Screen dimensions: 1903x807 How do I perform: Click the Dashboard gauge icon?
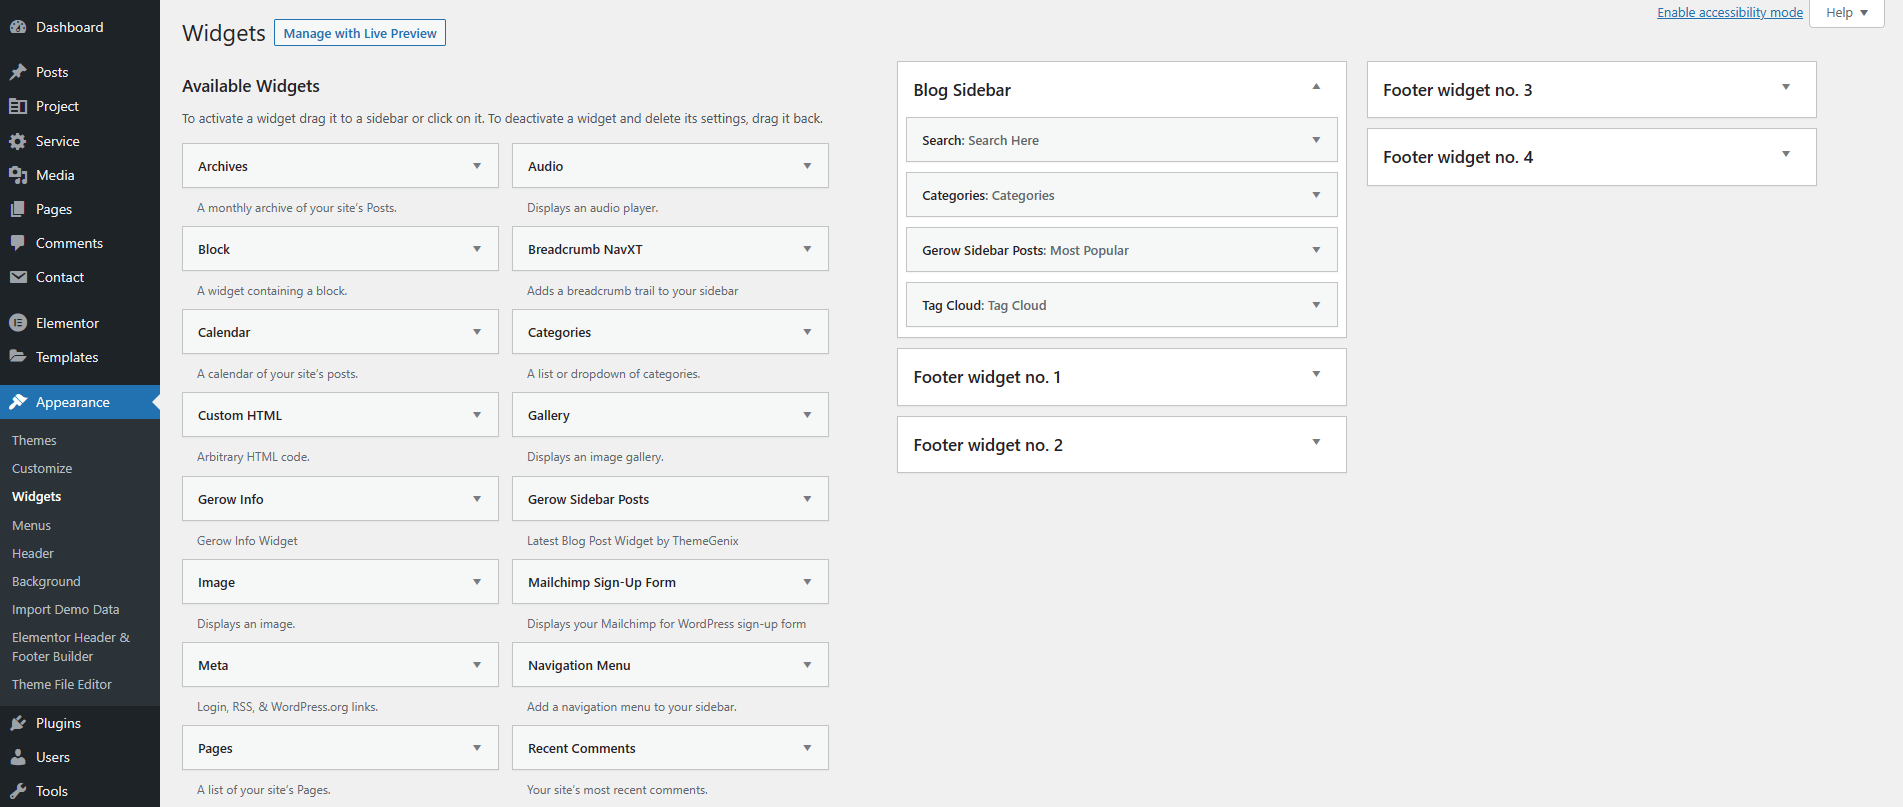click(18, 27)
